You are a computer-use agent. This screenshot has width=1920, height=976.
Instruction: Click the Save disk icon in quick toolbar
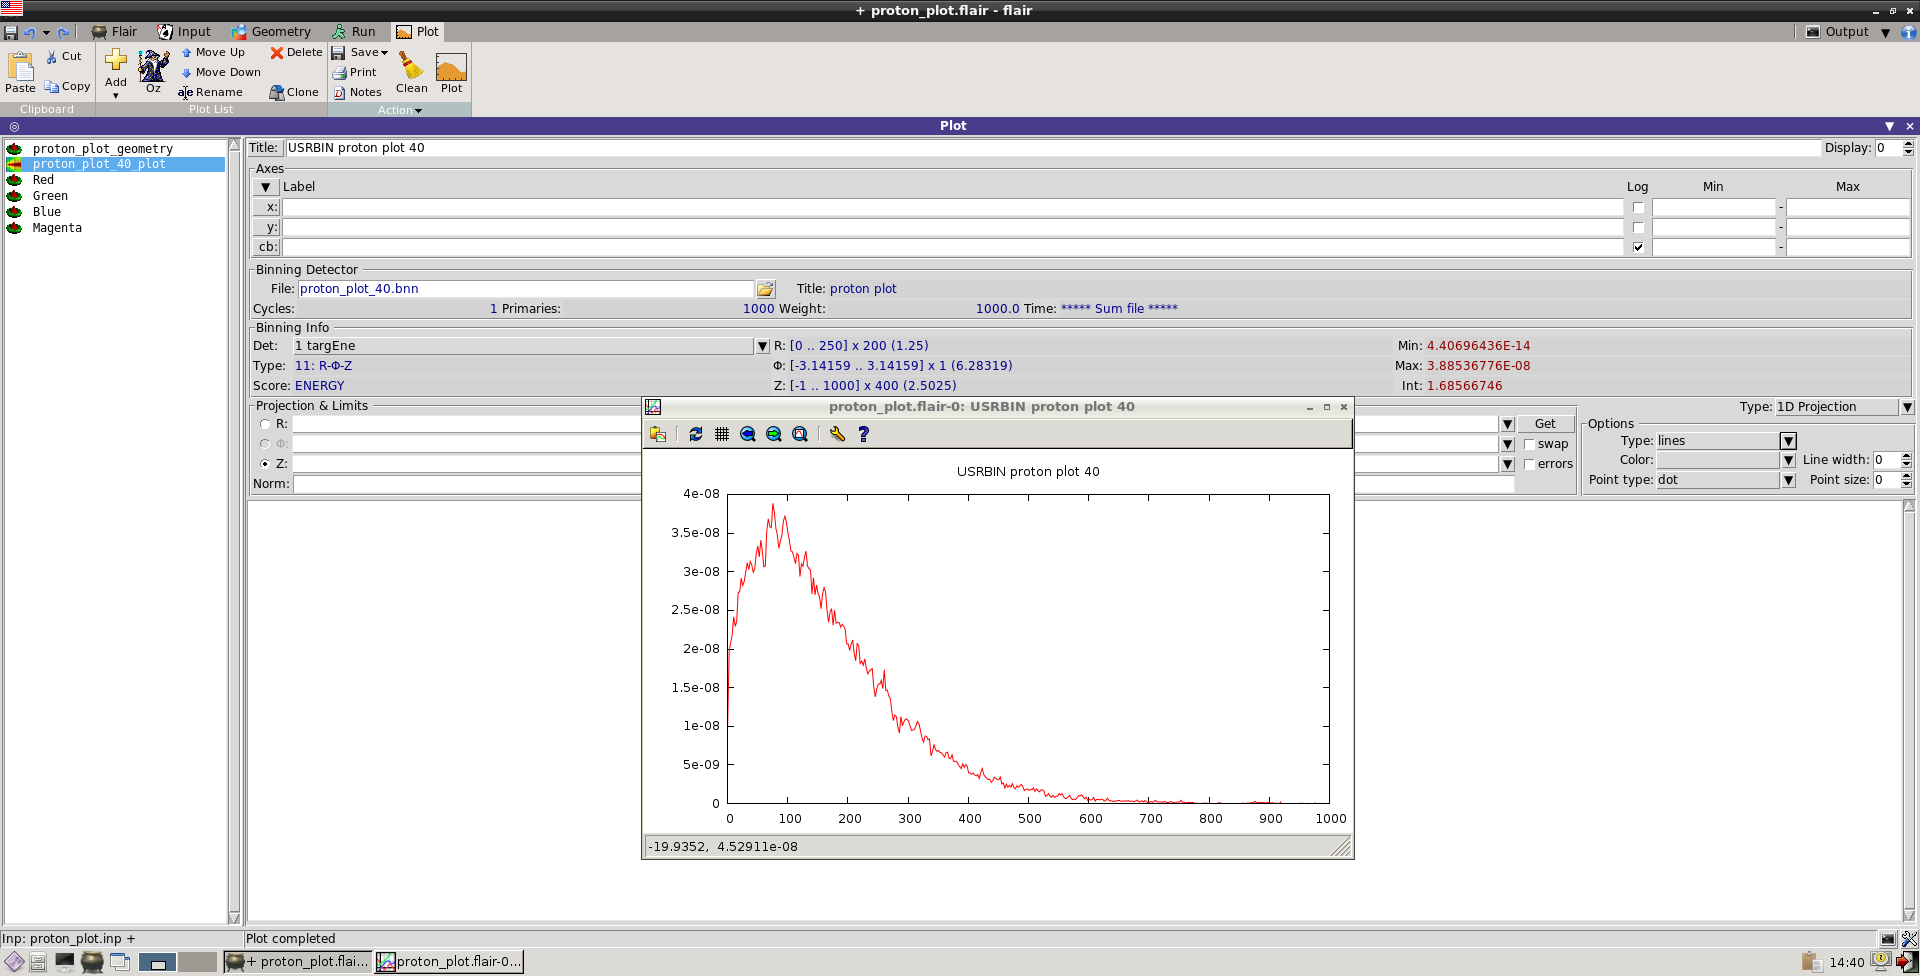pyautogui.click(x=11, y=32)
